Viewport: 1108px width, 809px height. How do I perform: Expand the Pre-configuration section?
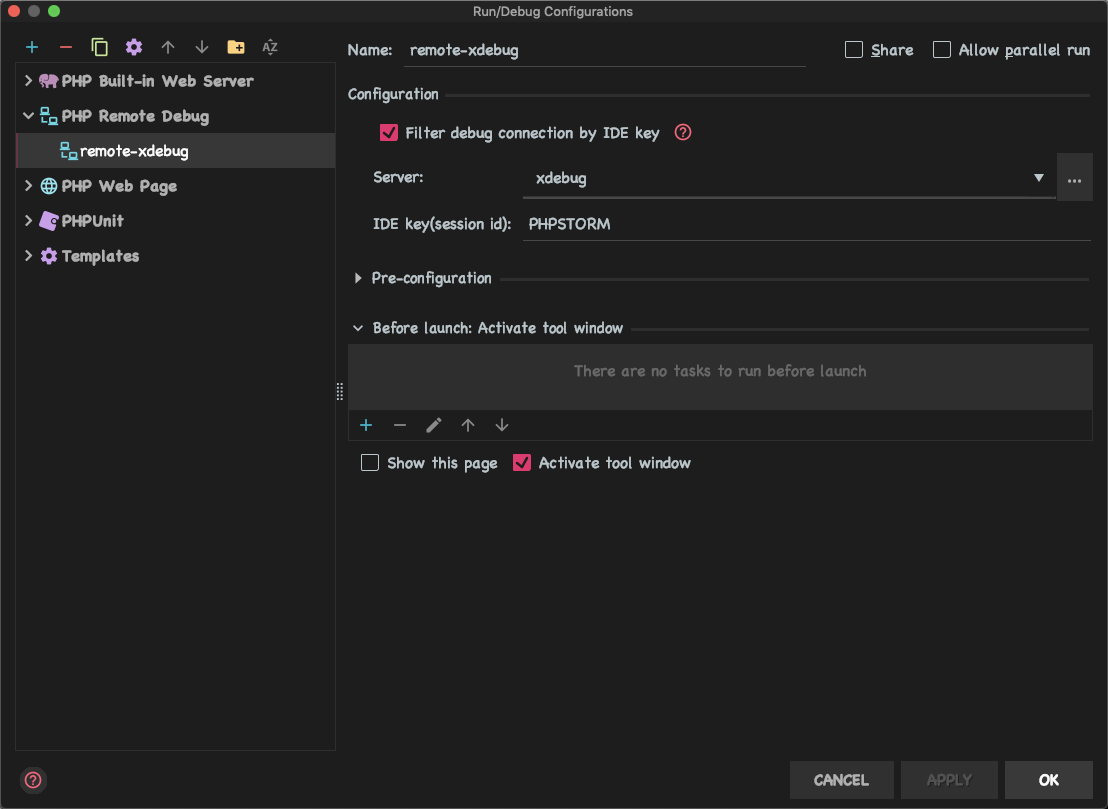358,278
